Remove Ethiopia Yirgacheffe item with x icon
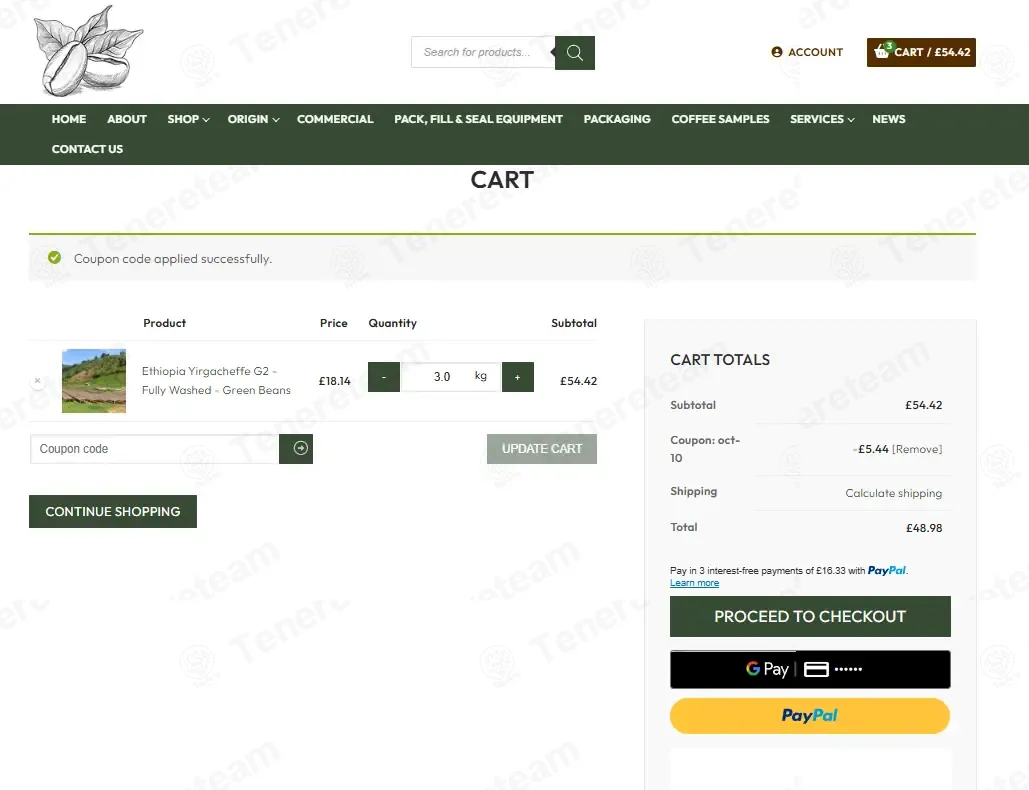 38,381
